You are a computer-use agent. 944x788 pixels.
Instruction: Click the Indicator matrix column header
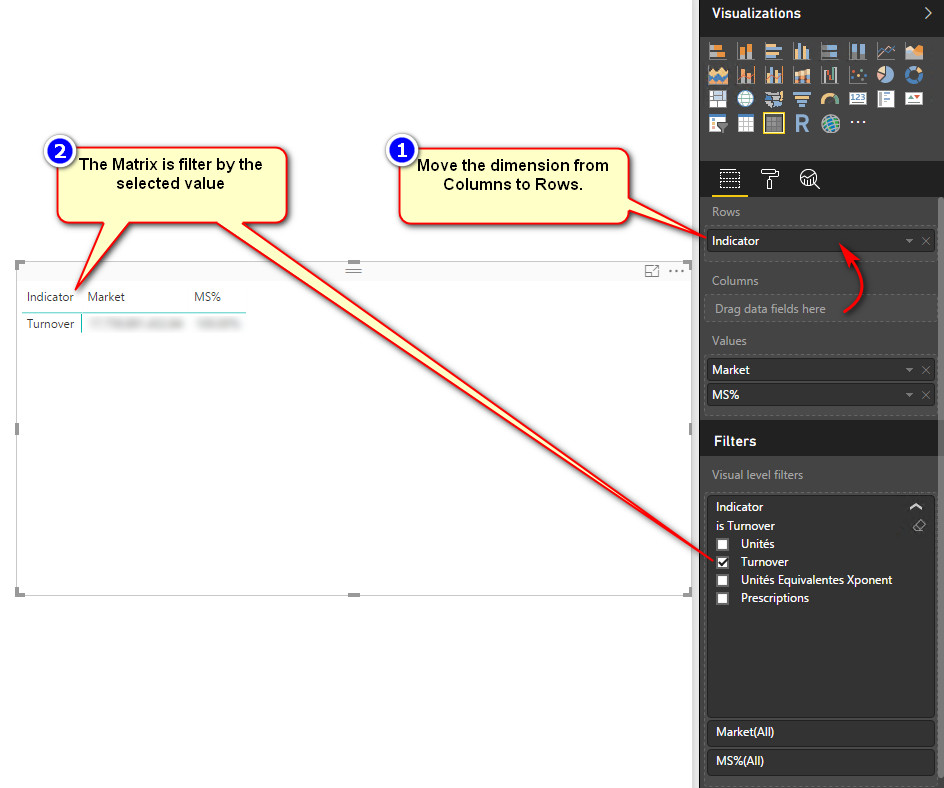(50, 297)
